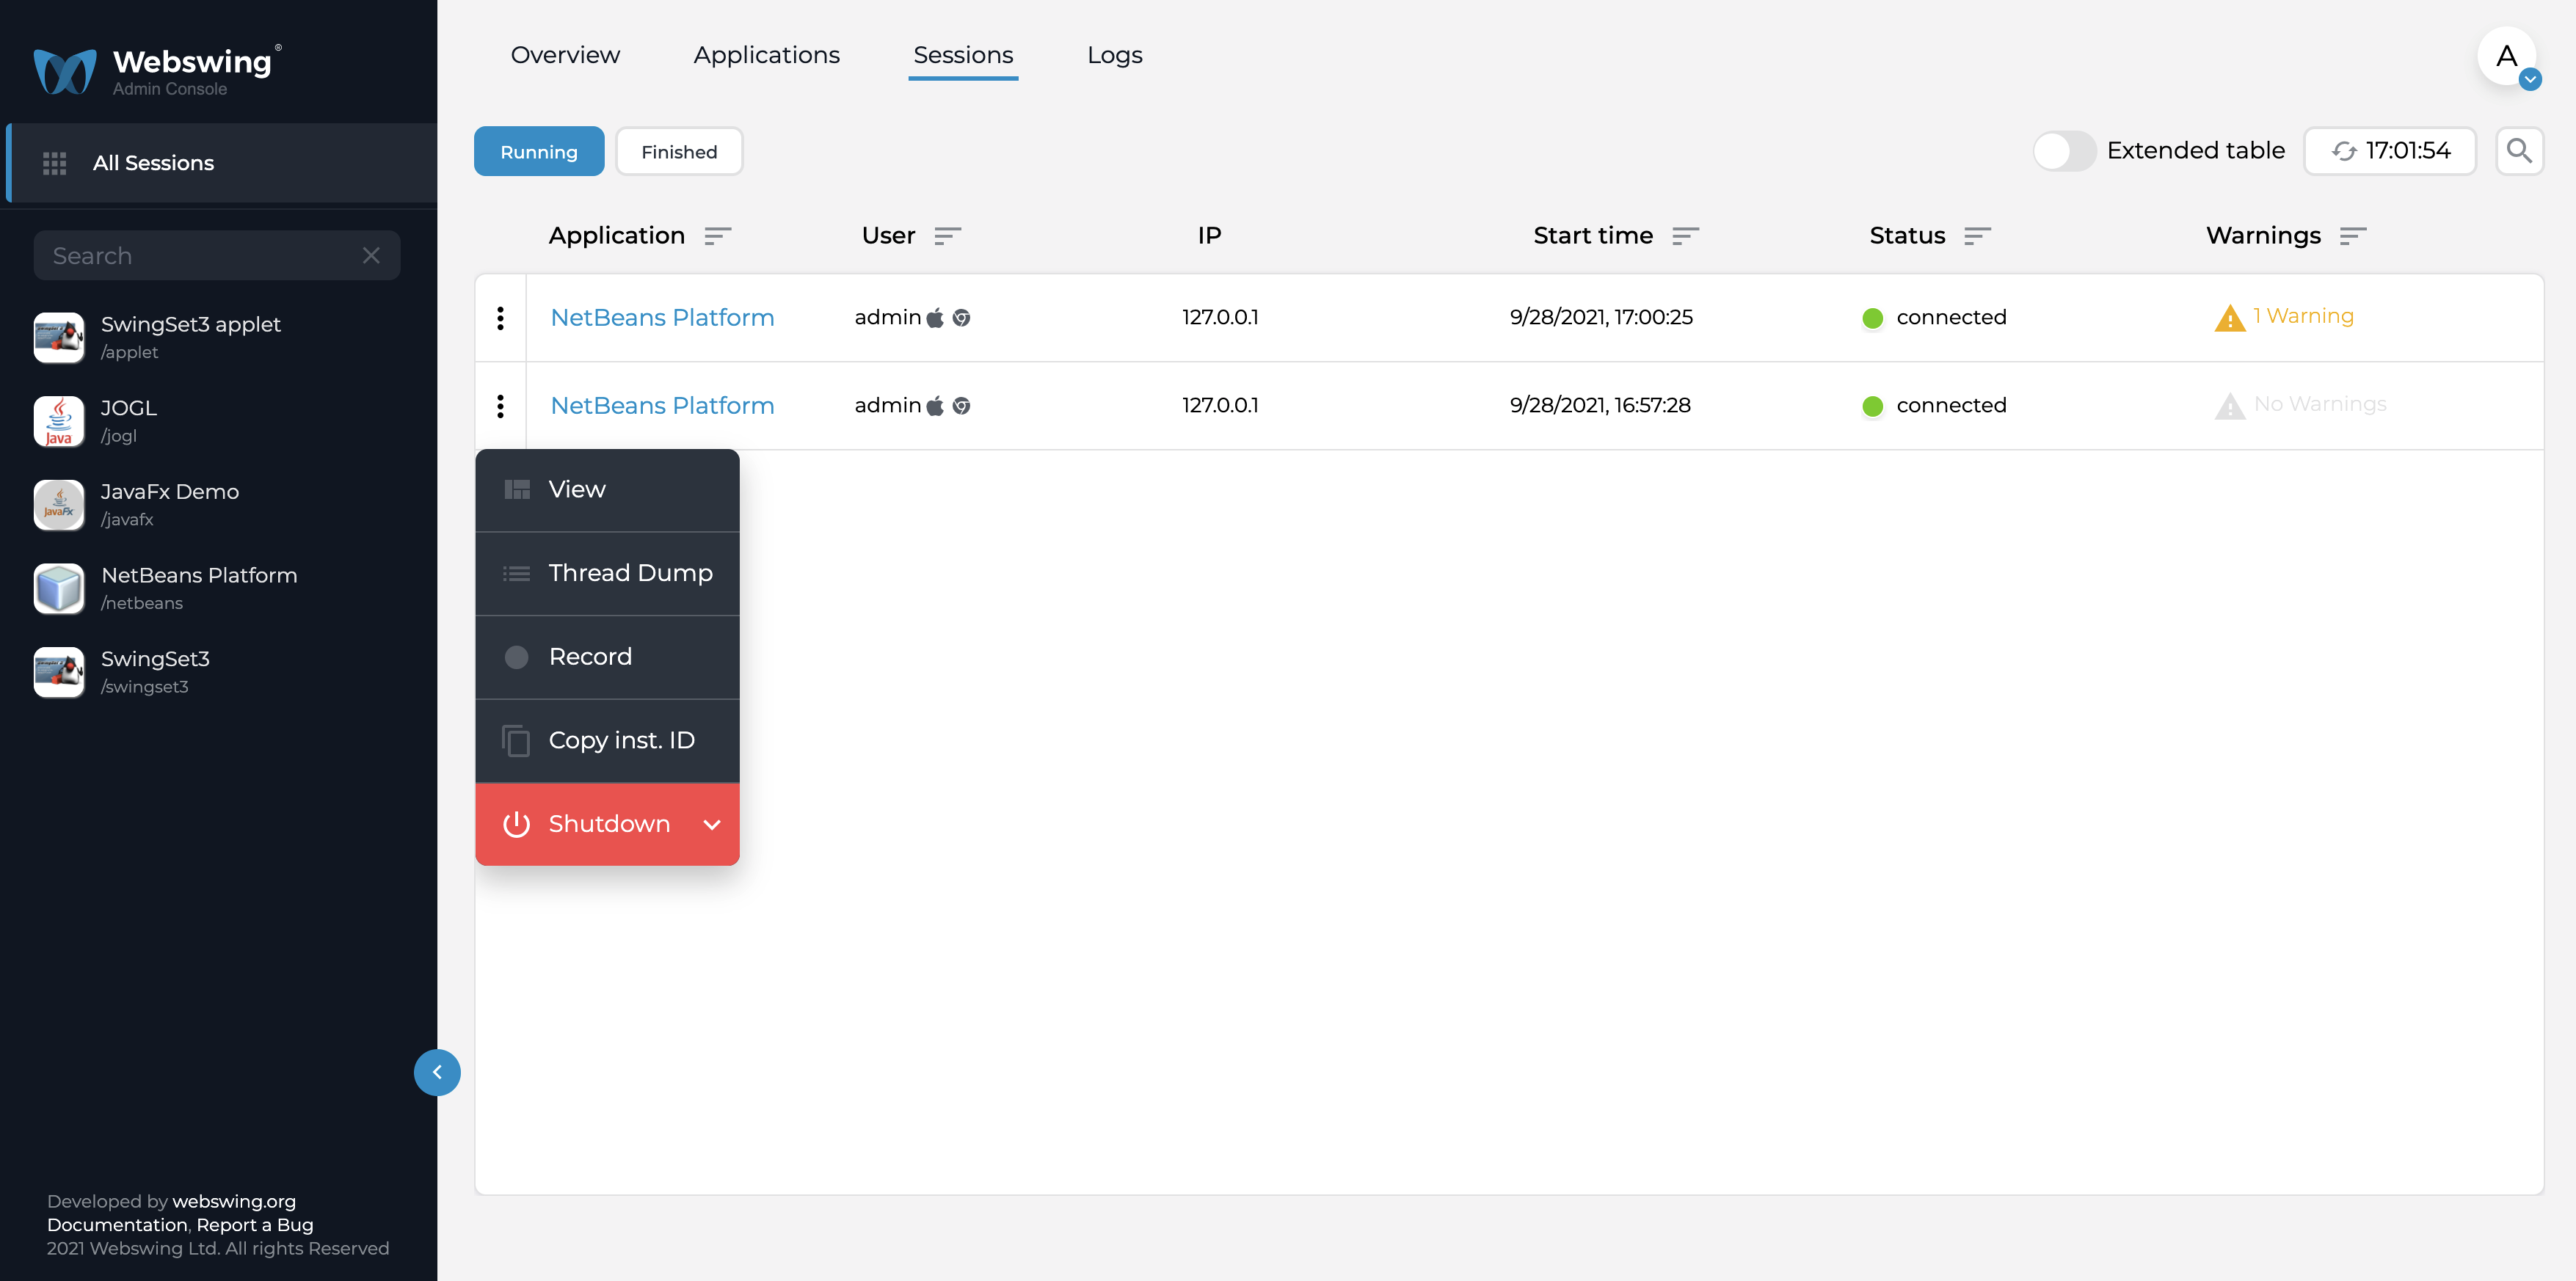Viewport: 2576px width, 1281px height.
Task: Visit the webswing.org link
Action: (234, 1201)
